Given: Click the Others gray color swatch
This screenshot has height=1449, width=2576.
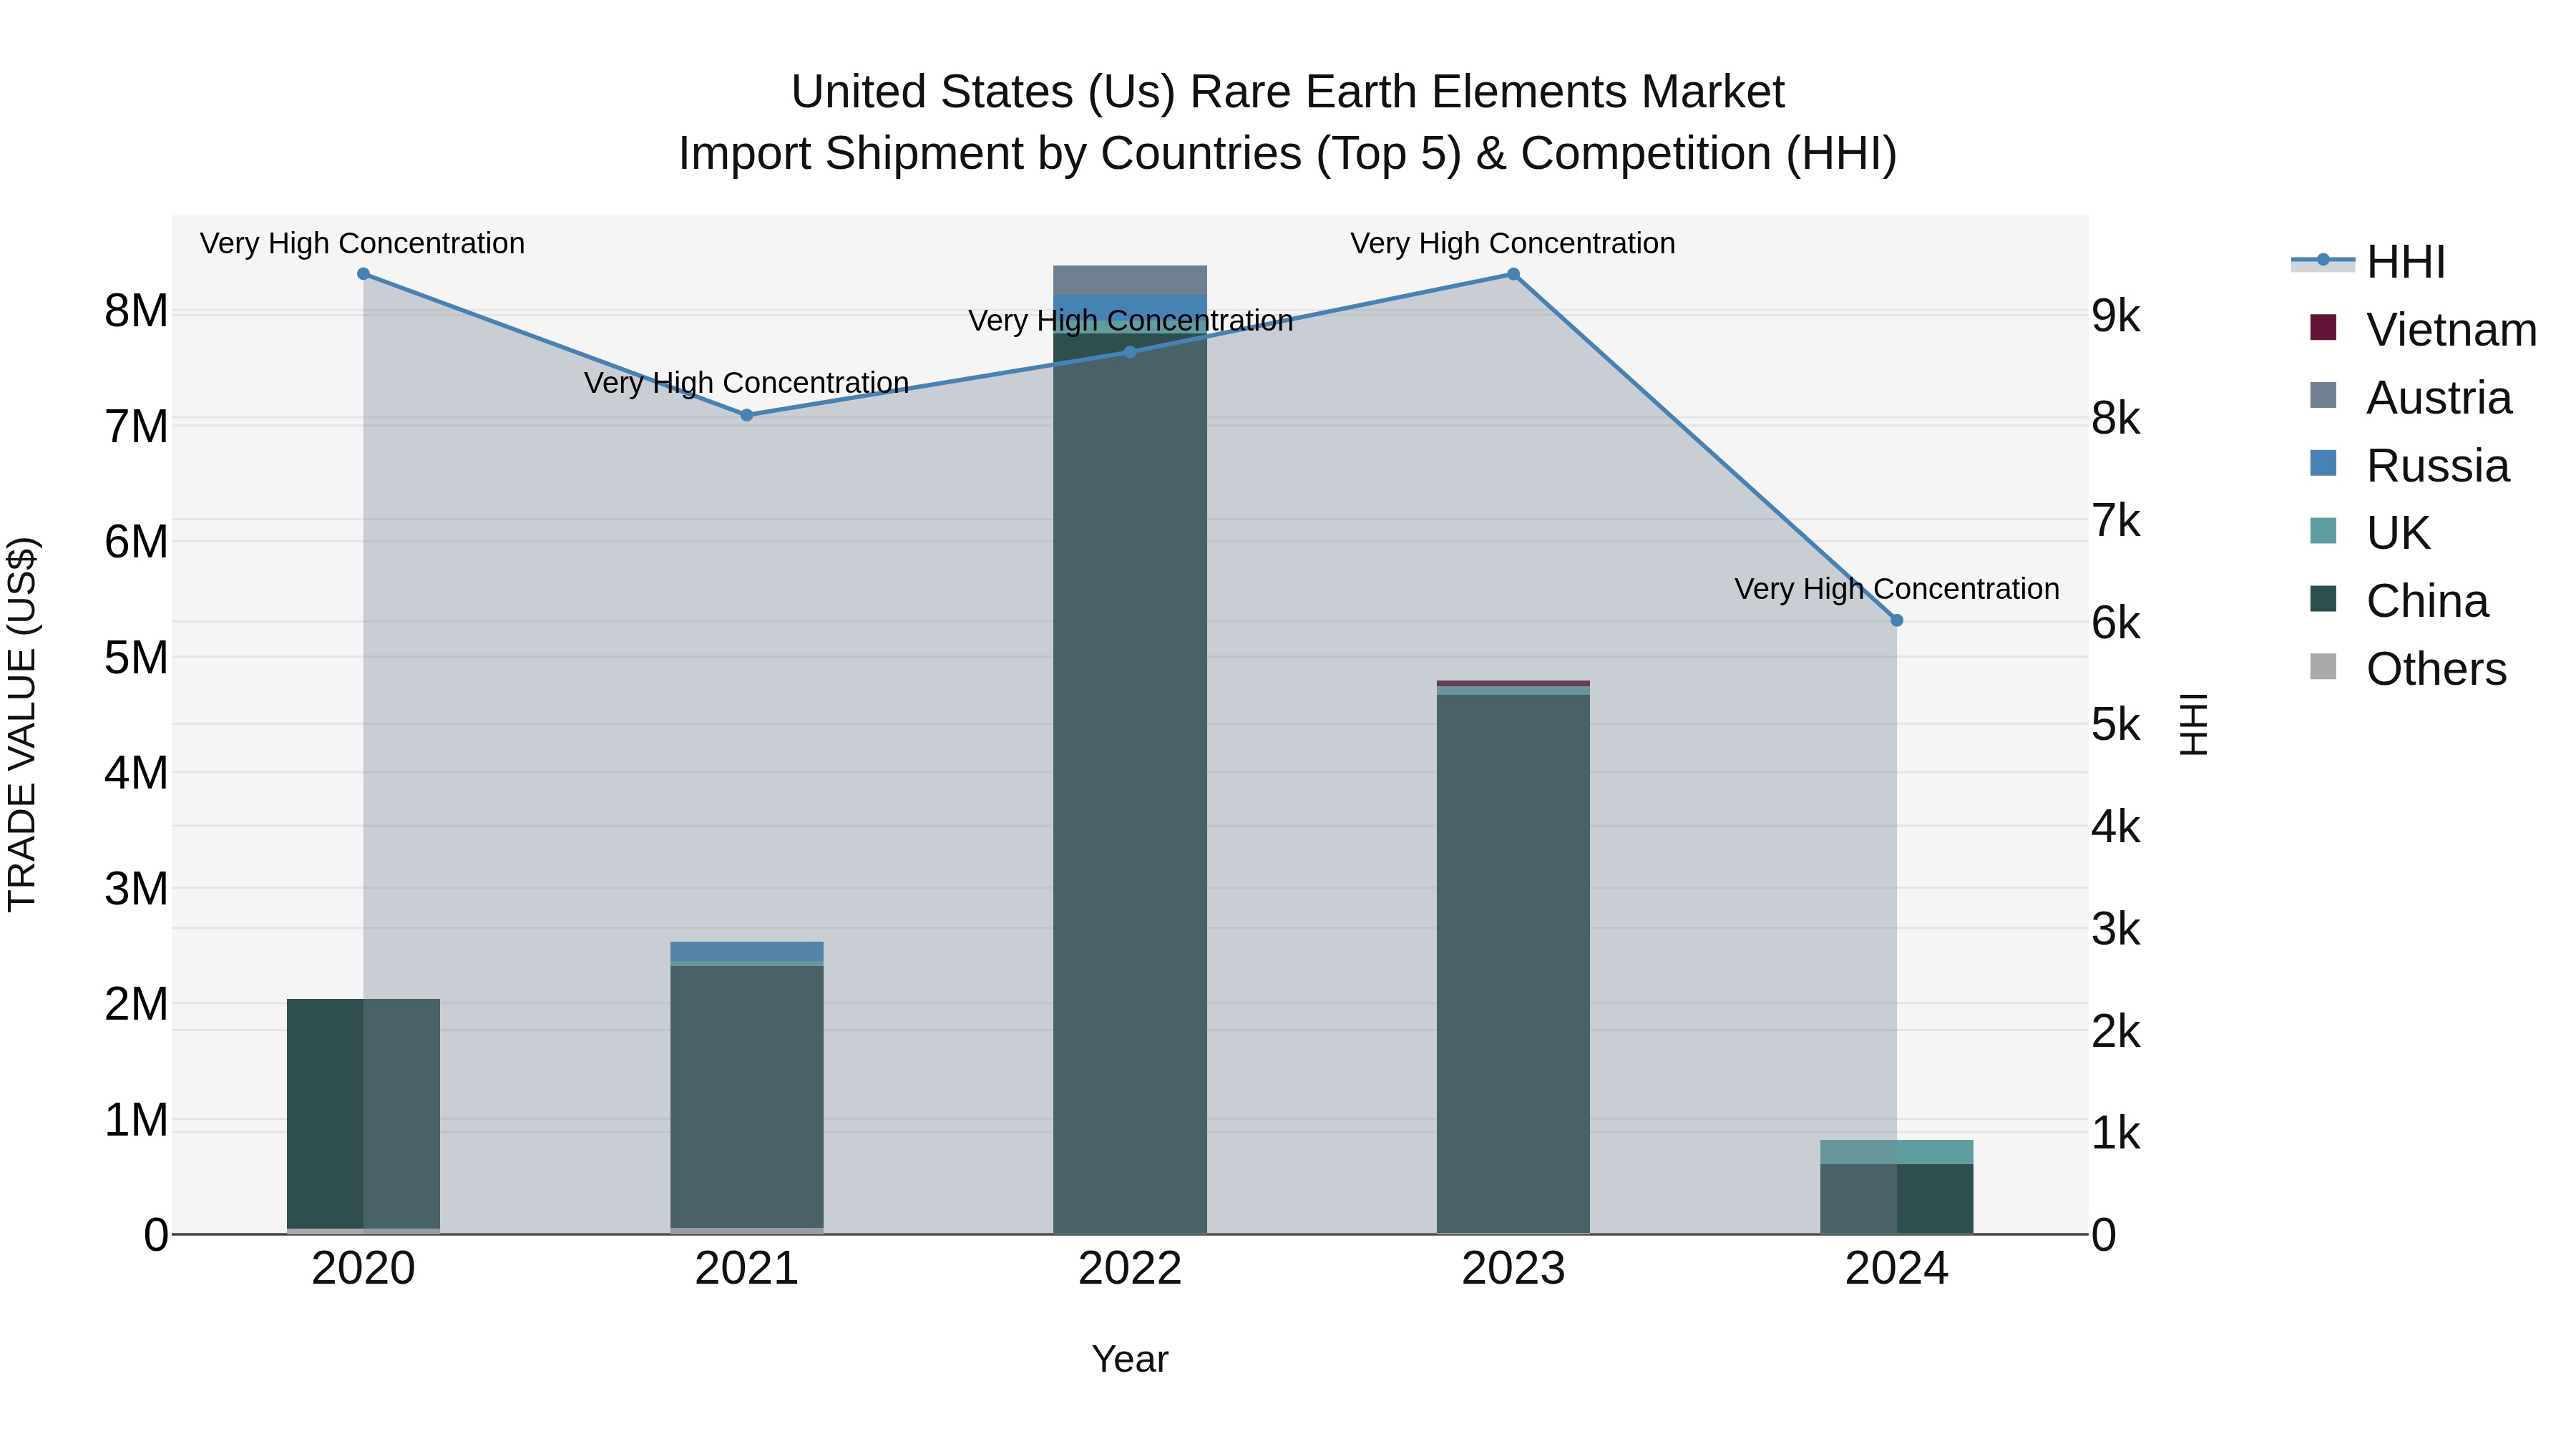Looking at the screenshot, I should 2323,666.
